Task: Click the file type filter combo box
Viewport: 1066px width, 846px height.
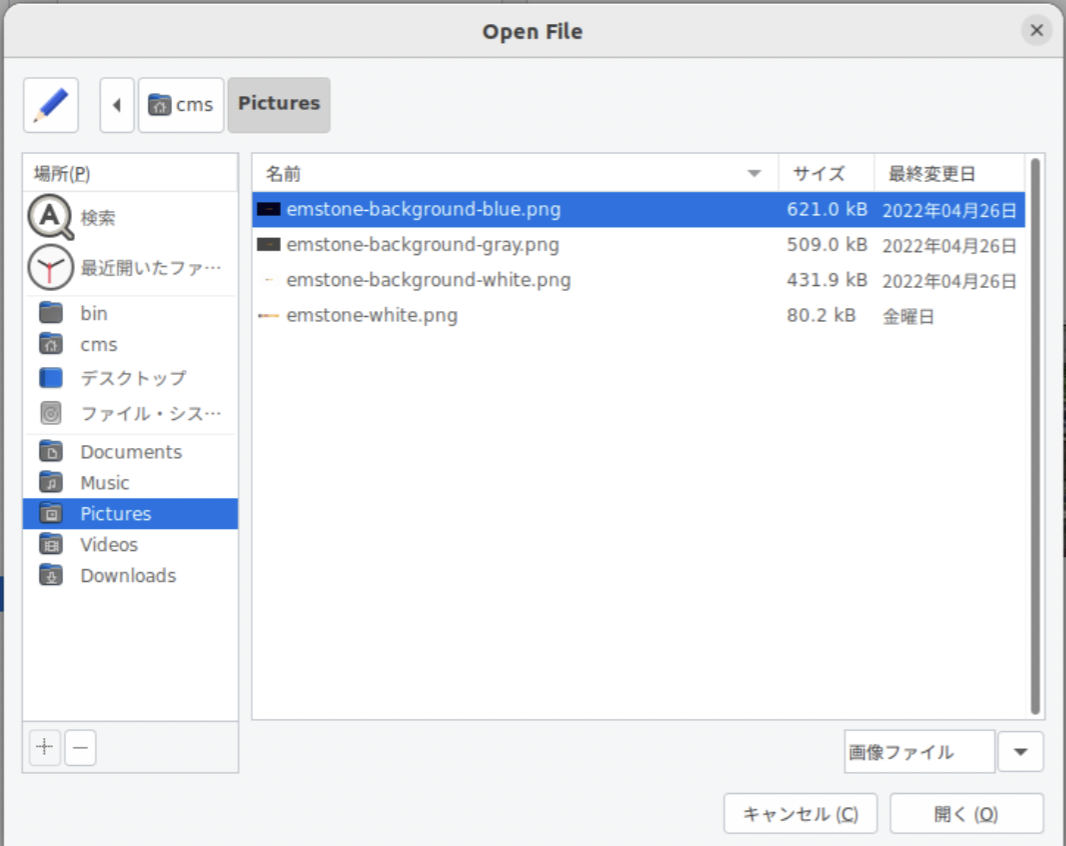Action: (918, 752)
